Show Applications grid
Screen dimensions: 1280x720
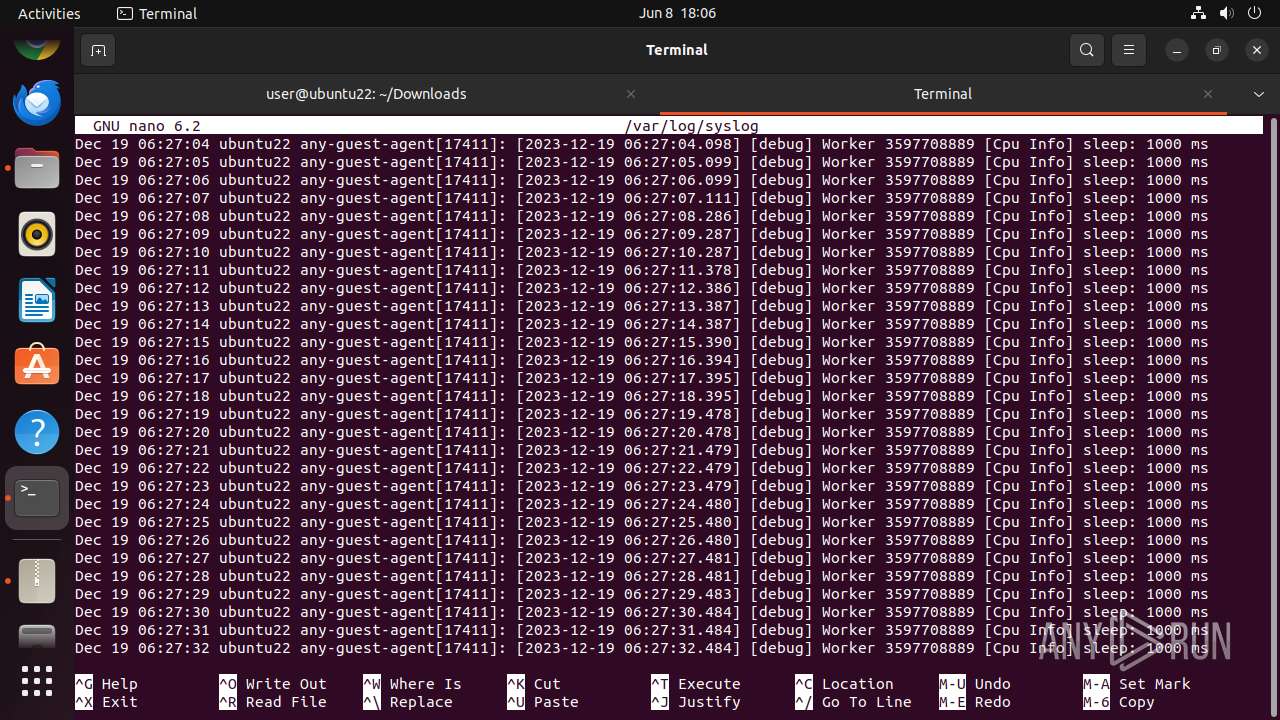[37, 681]
